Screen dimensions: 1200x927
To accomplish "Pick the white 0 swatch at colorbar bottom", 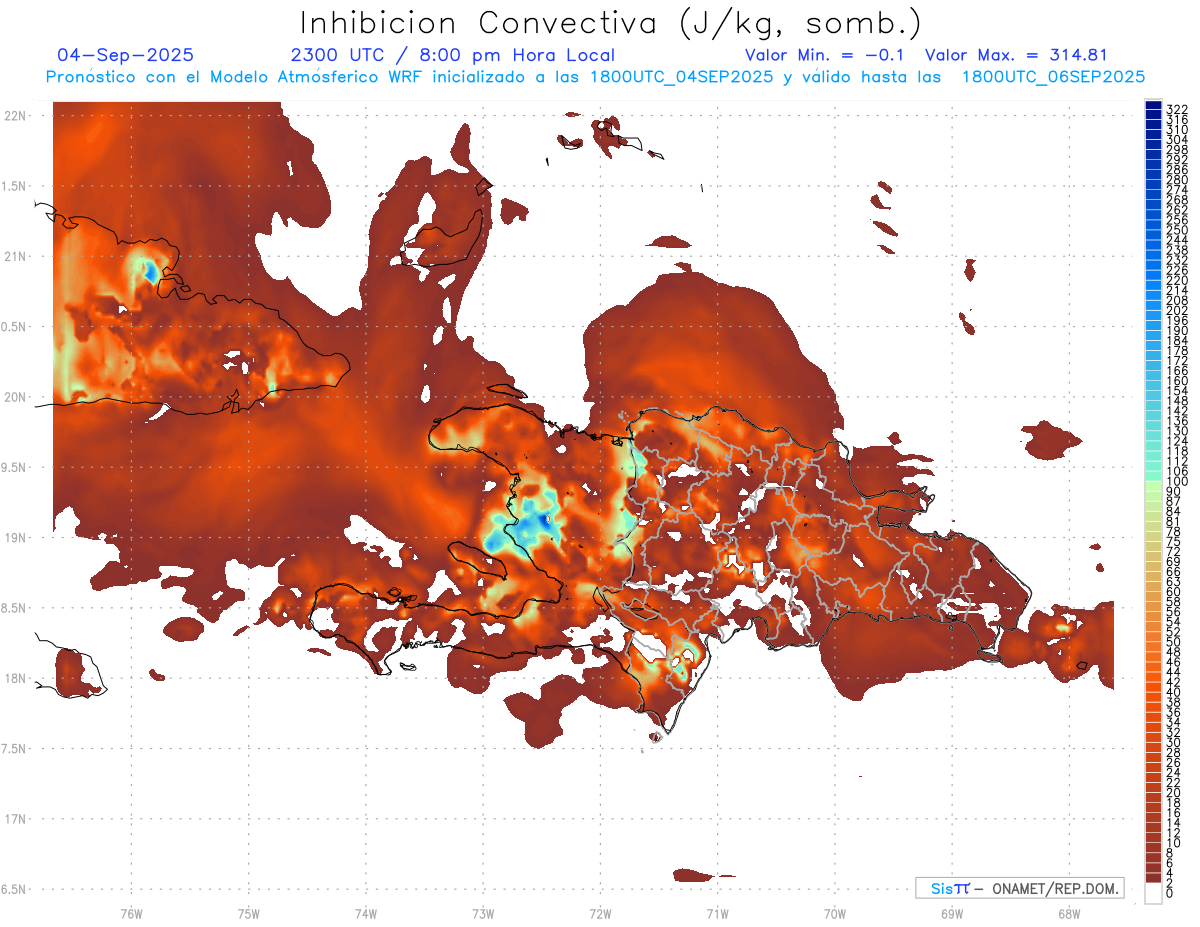I will tap(1153, 892).
